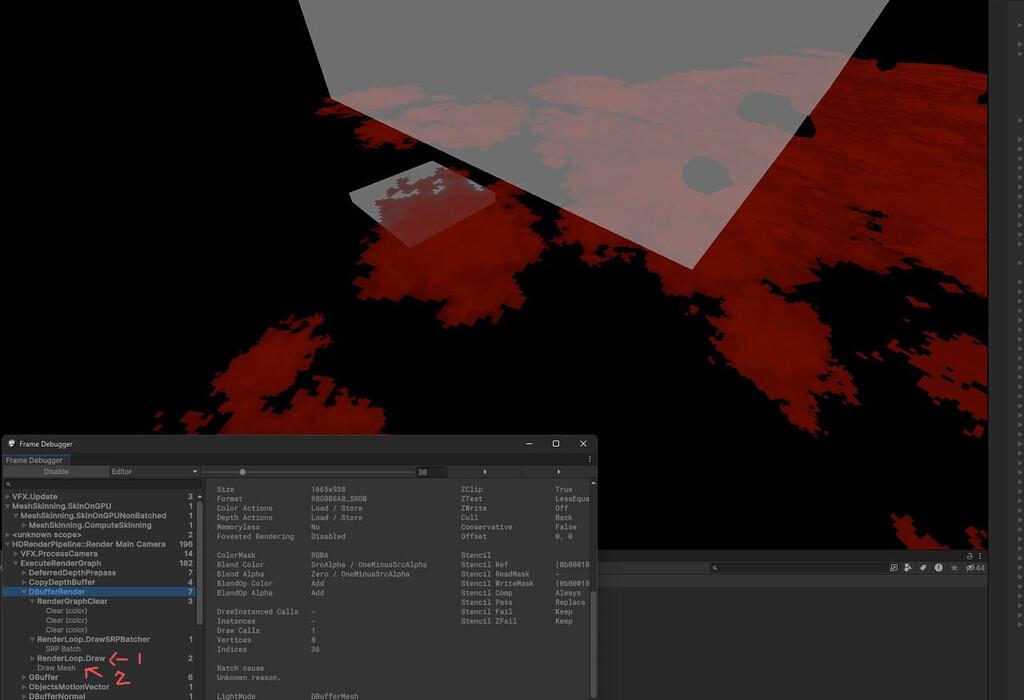The width and height of the screenshot is (1024, 700).
Task: Toggle the Disable button in Frame Debugger
Action: click(x=56, y=471)
